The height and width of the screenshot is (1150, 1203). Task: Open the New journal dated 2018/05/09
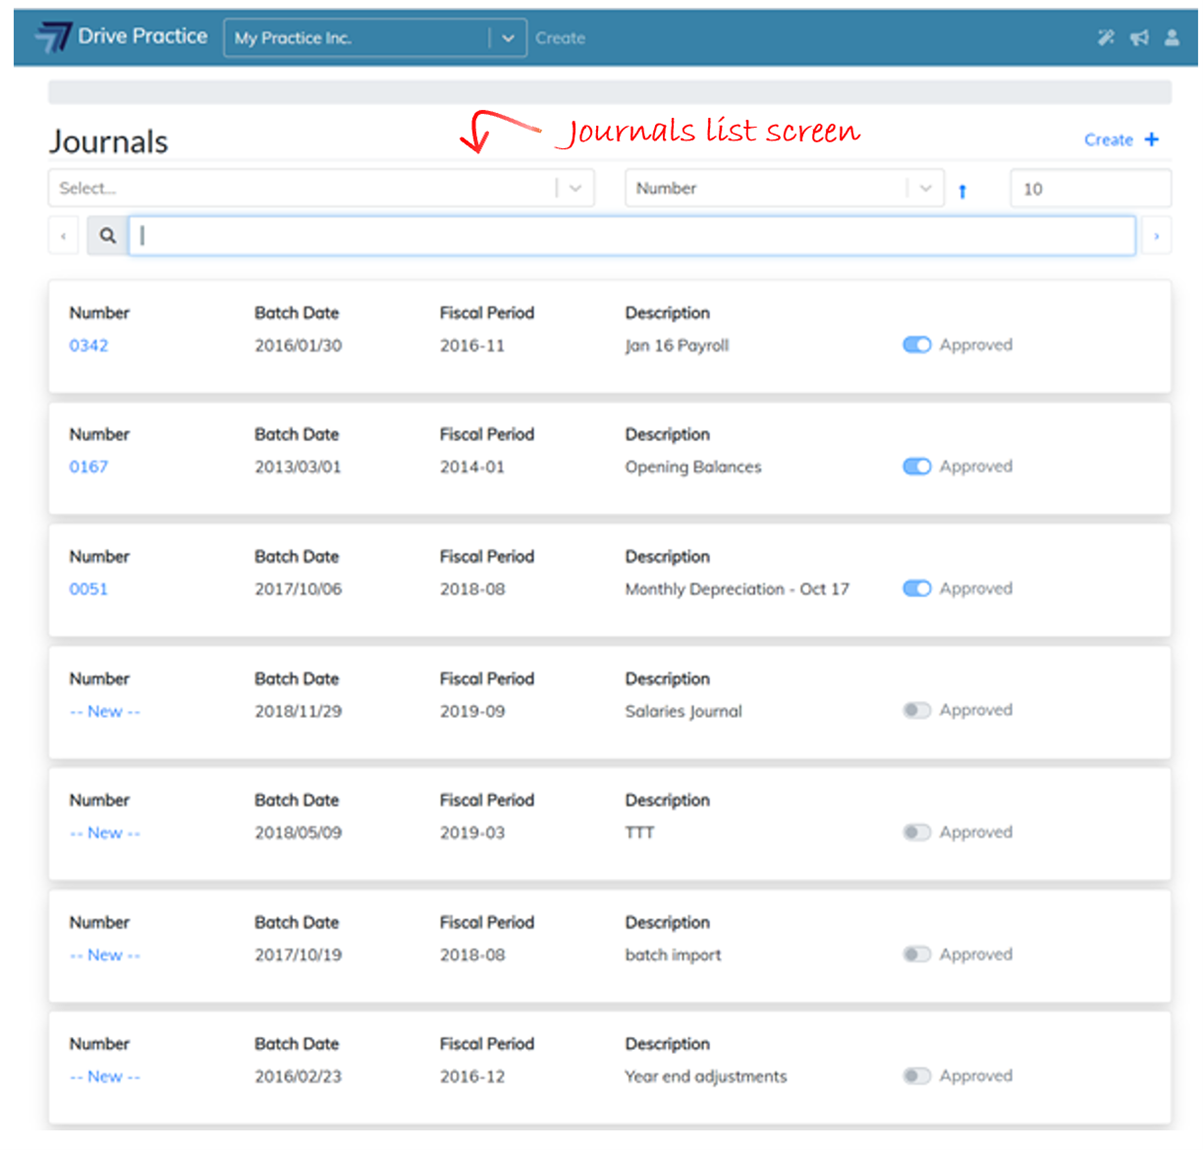pyautogui.click(x=105, y=833)
